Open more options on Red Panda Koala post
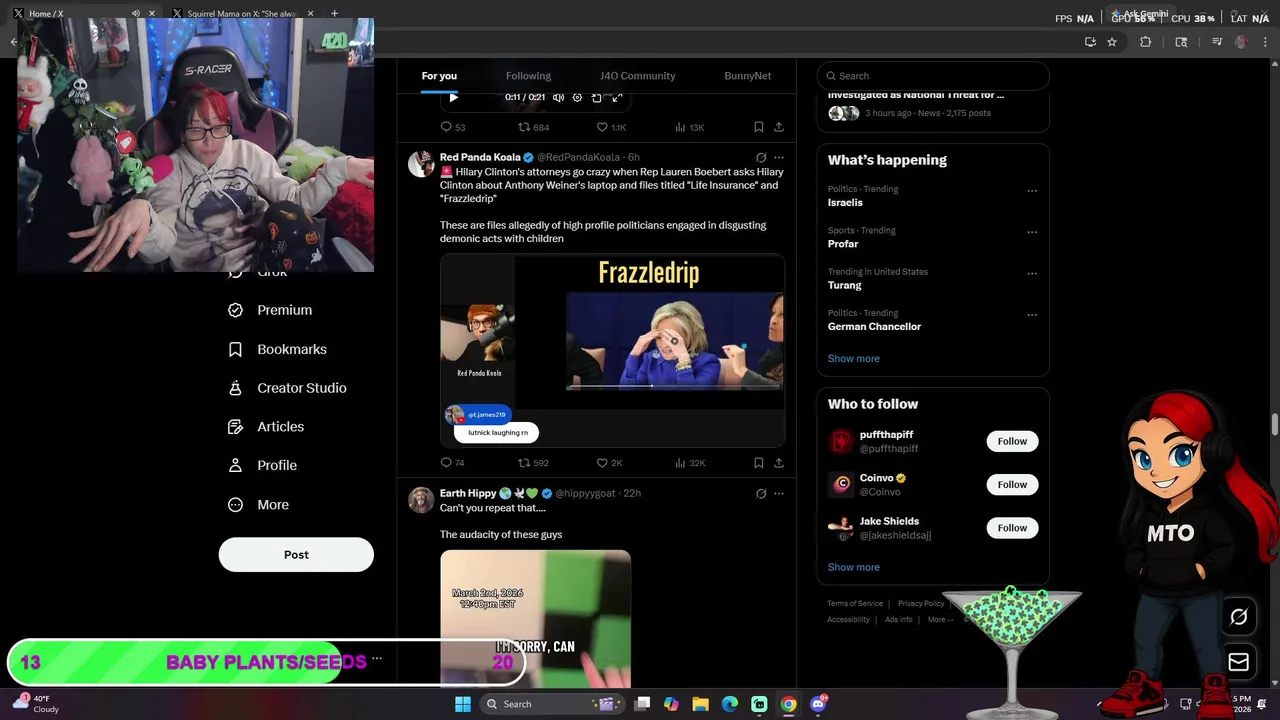The height and width of the screenshot is (720, 1280). point(779,158)
